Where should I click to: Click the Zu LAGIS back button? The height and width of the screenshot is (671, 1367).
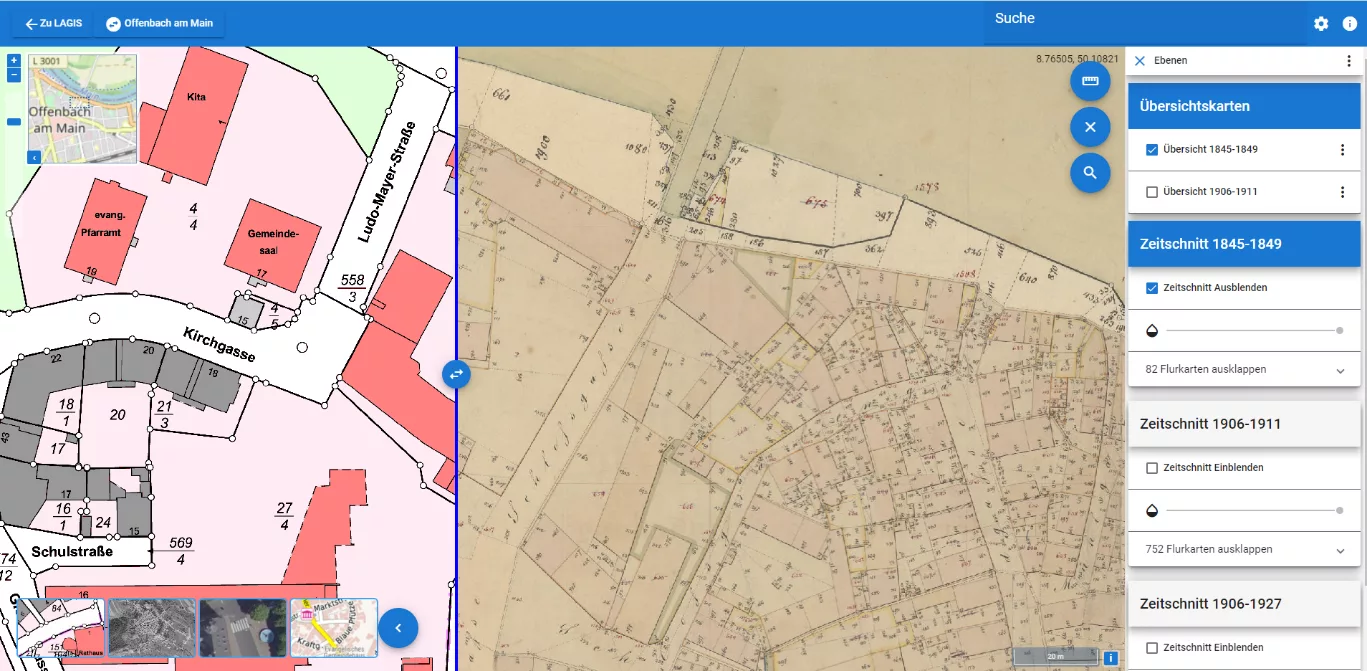[53, 24]
